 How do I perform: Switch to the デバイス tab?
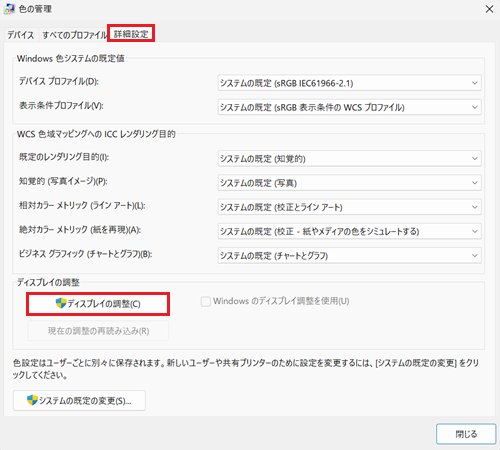click(x=21, y=35)
